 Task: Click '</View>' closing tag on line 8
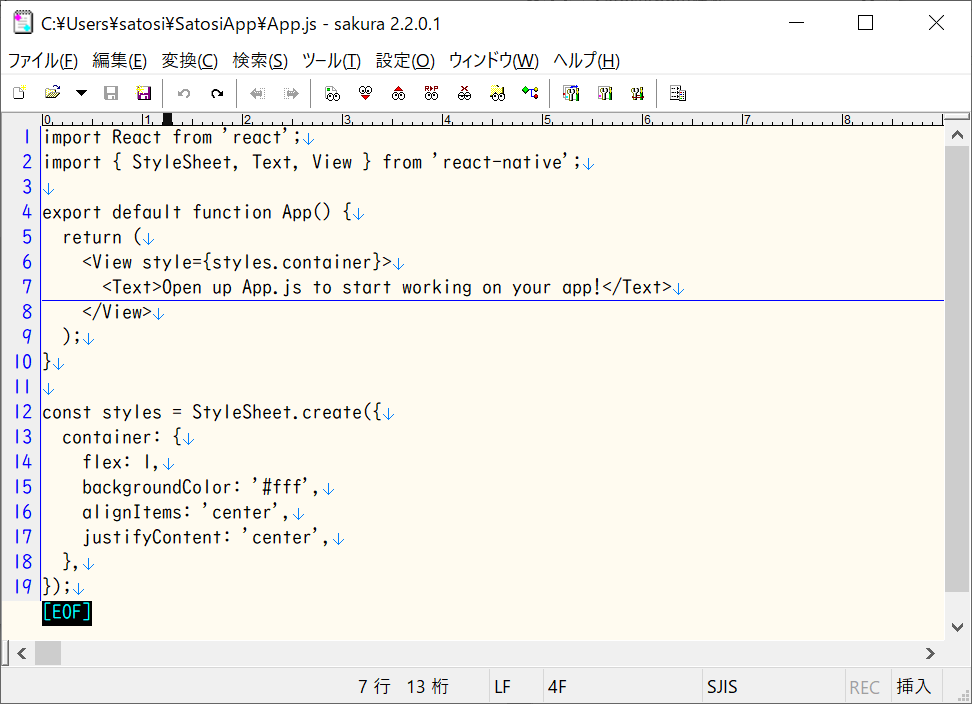(x=117, y=312)
